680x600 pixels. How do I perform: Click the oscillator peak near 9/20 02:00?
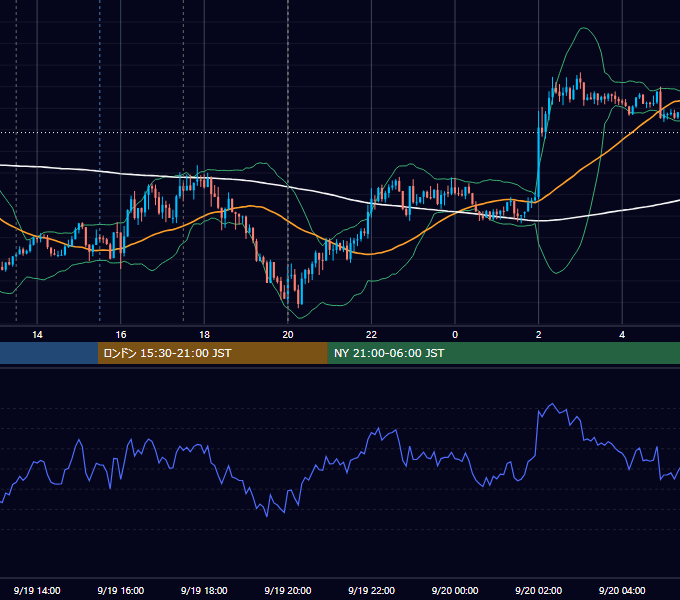[x=552, y=404]
